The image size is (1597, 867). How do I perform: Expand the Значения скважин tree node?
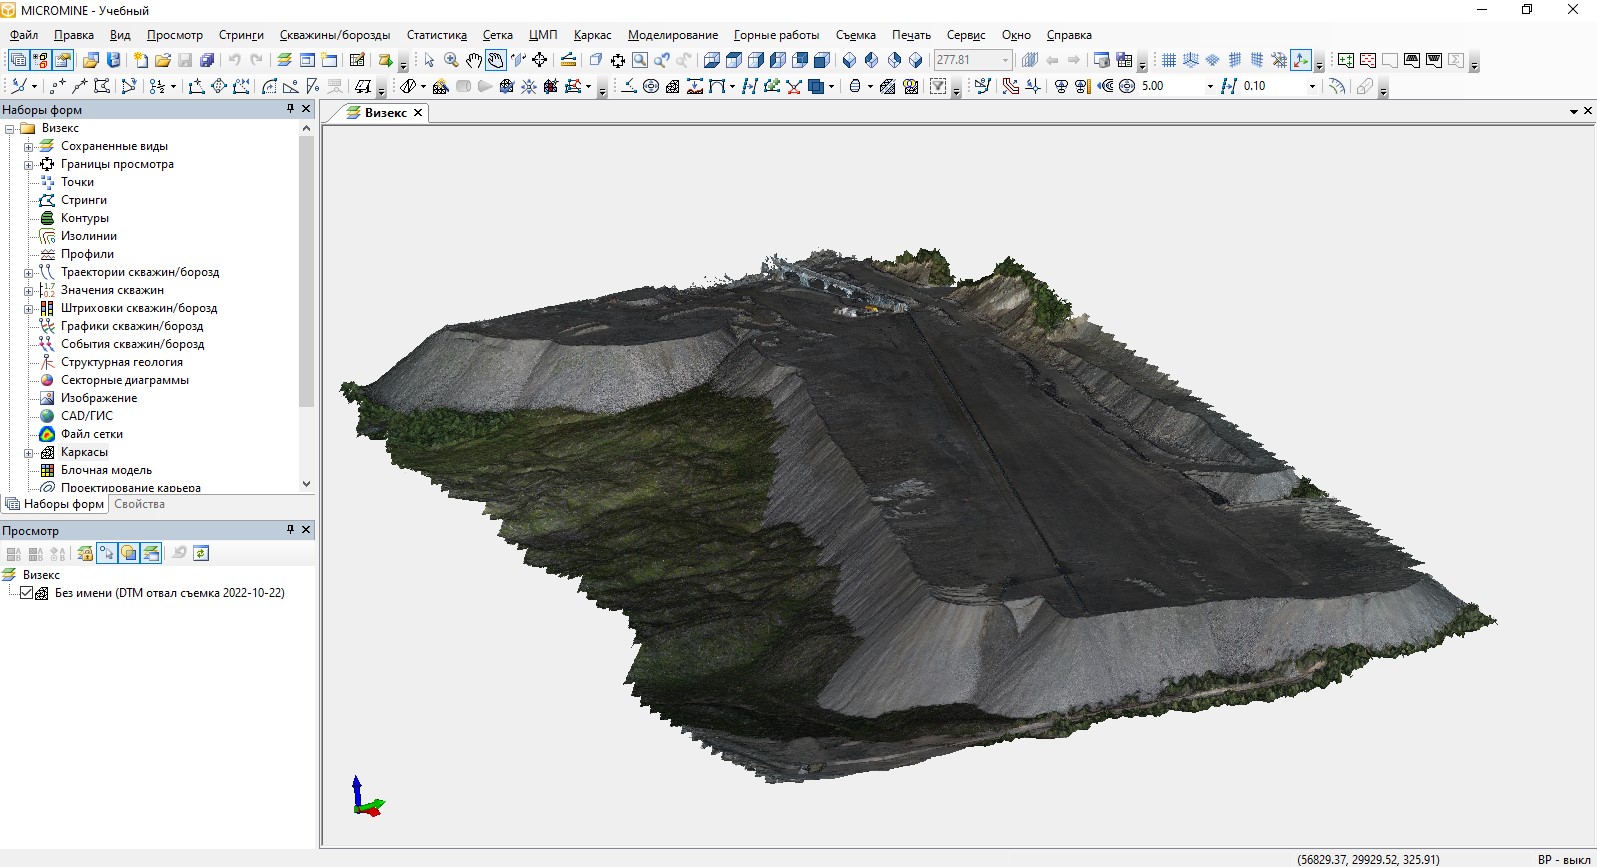tap(29, 291)
